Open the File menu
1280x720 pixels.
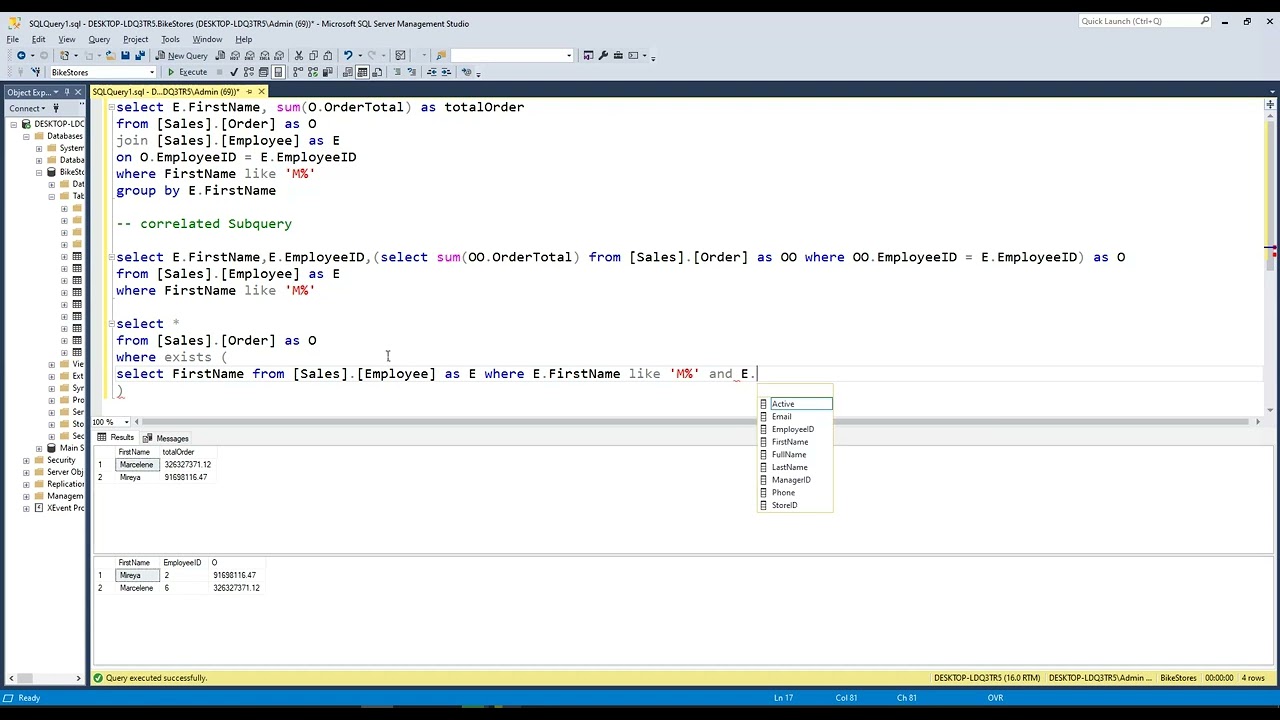13,39
